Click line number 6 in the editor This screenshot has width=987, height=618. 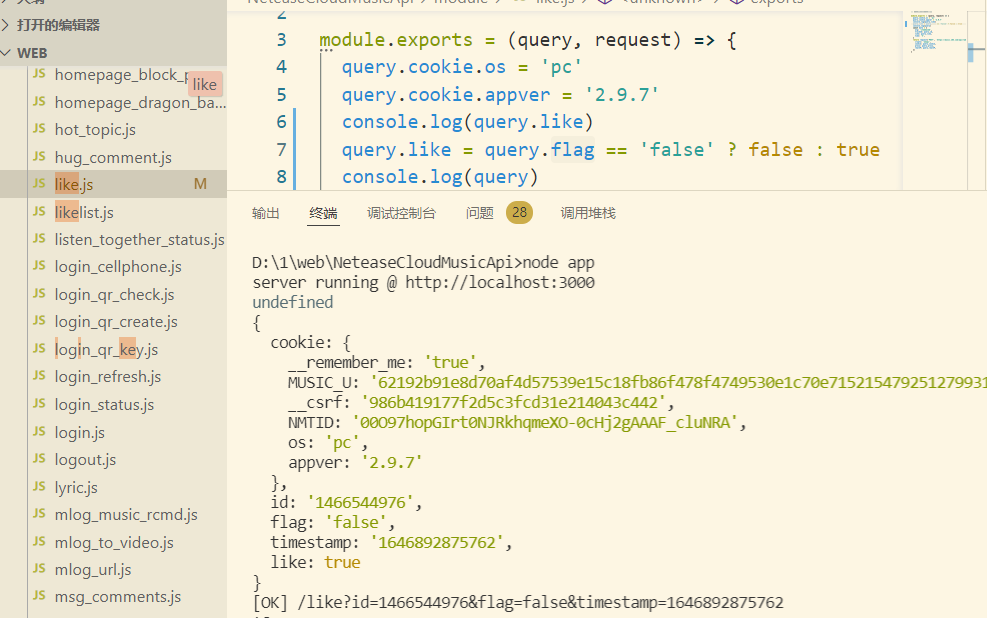click(x=280, y=122)
